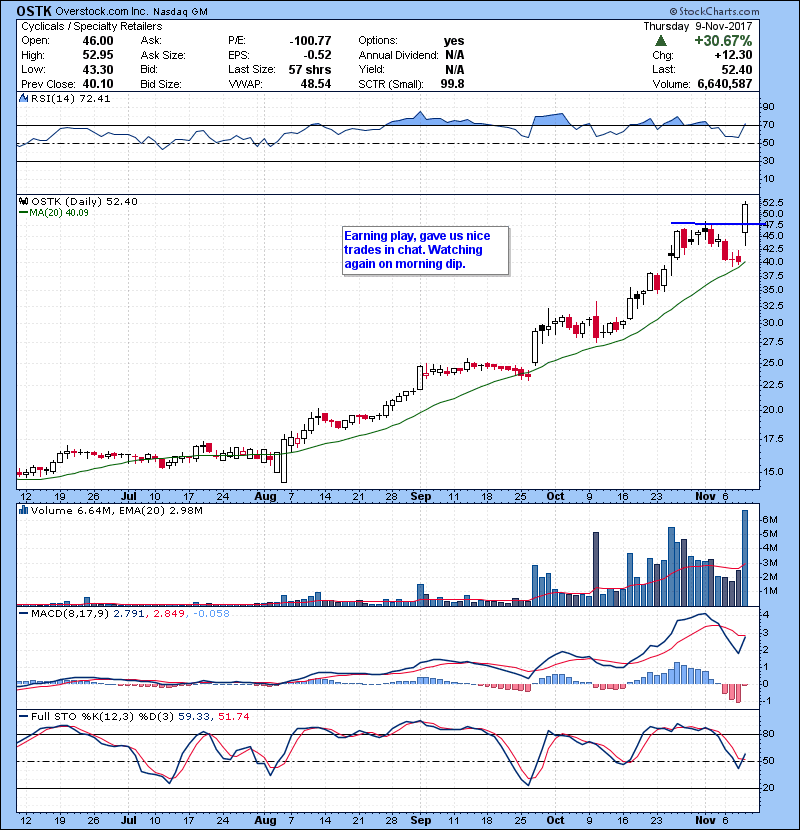Click the date Thursday 9-Nov-2017
Screen dimensions: 800x830
tap(698, 26)
